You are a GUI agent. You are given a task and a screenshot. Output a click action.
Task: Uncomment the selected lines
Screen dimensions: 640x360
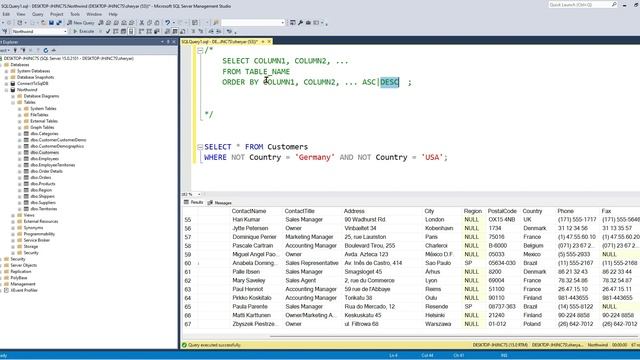(201, 31)
